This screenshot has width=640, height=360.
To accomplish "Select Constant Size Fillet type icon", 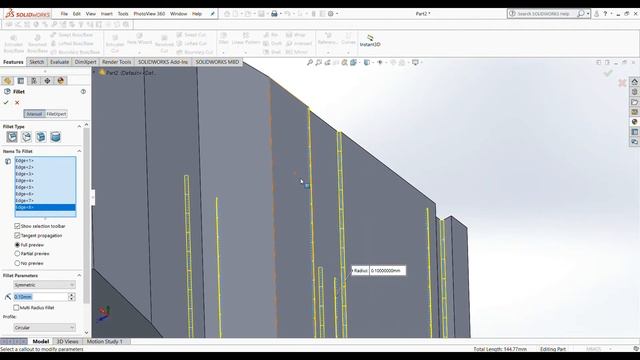I will tap(12, 137).
